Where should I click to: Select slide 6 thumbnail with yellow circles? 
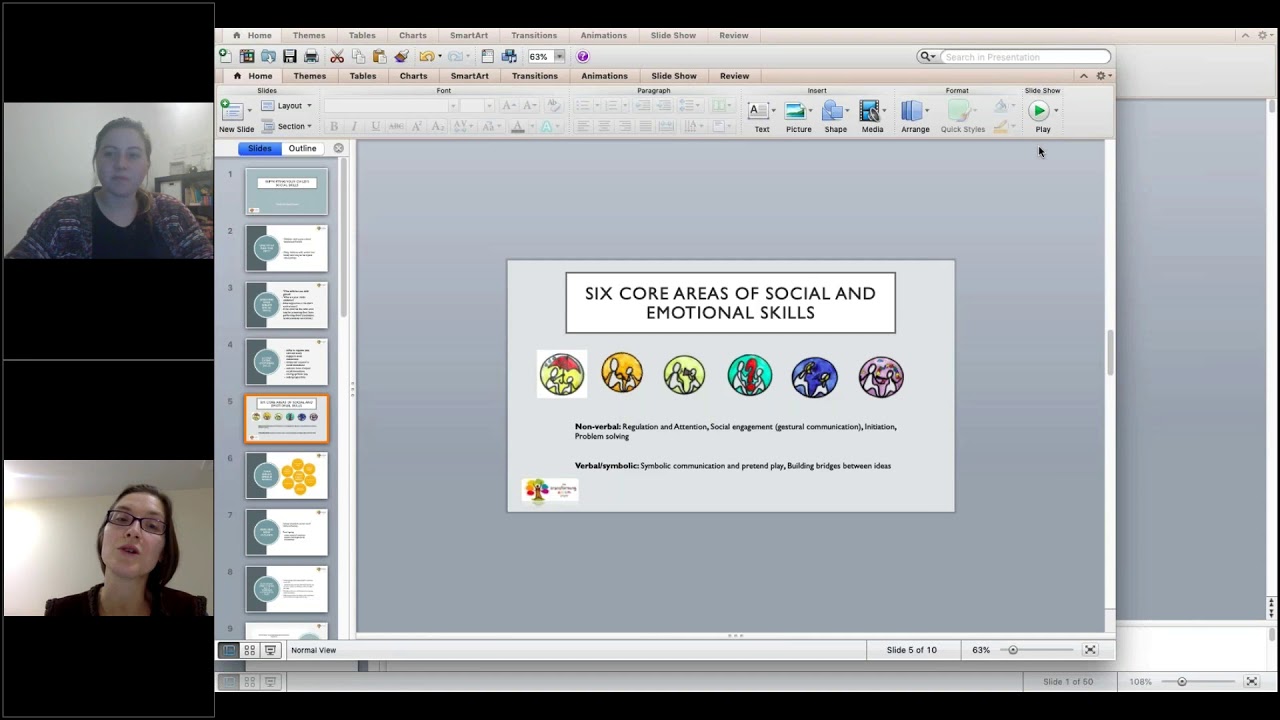(287, 476)
